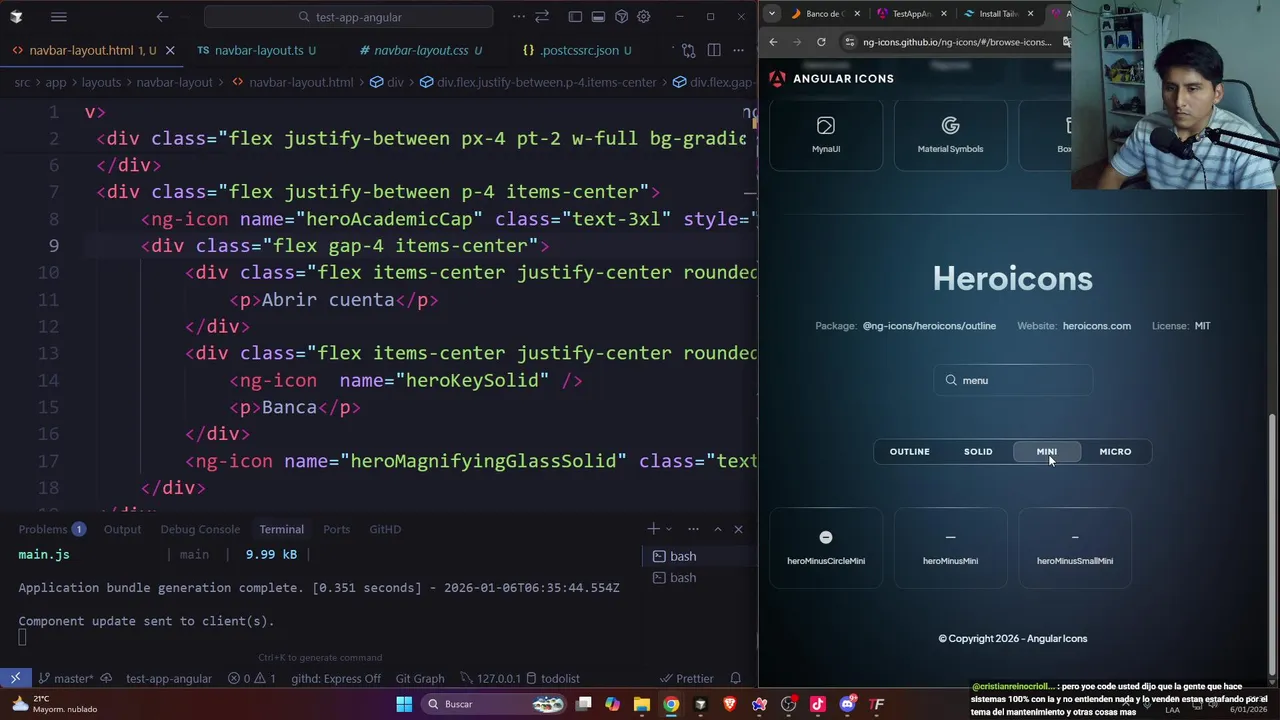Toggle primary sidebar layout icon
Viewport: 1280px width, 720px height.
(x=575, y=17)
